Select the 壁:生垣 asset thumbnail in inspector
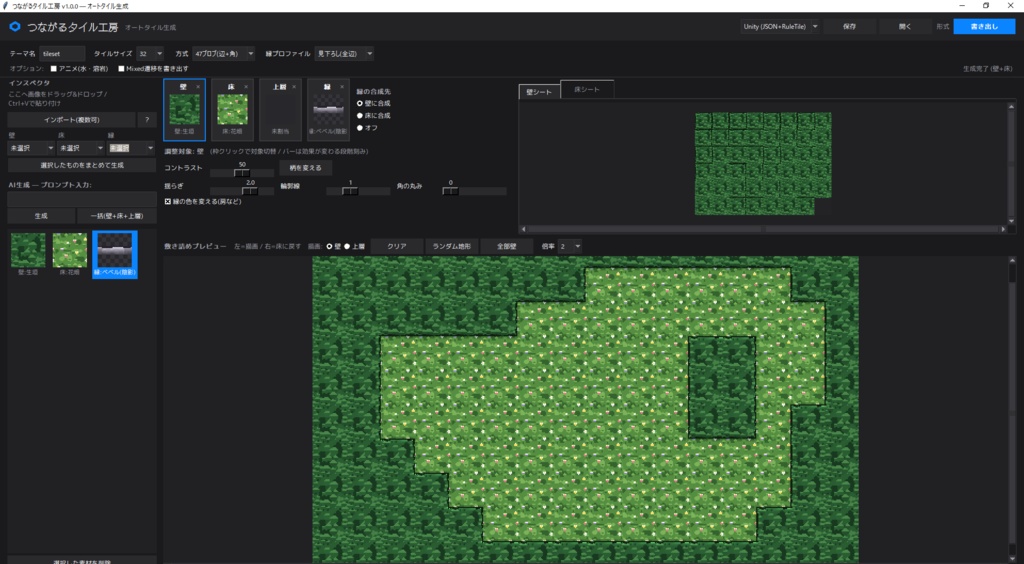The image size is (1024, 564). tap(28, 250)
